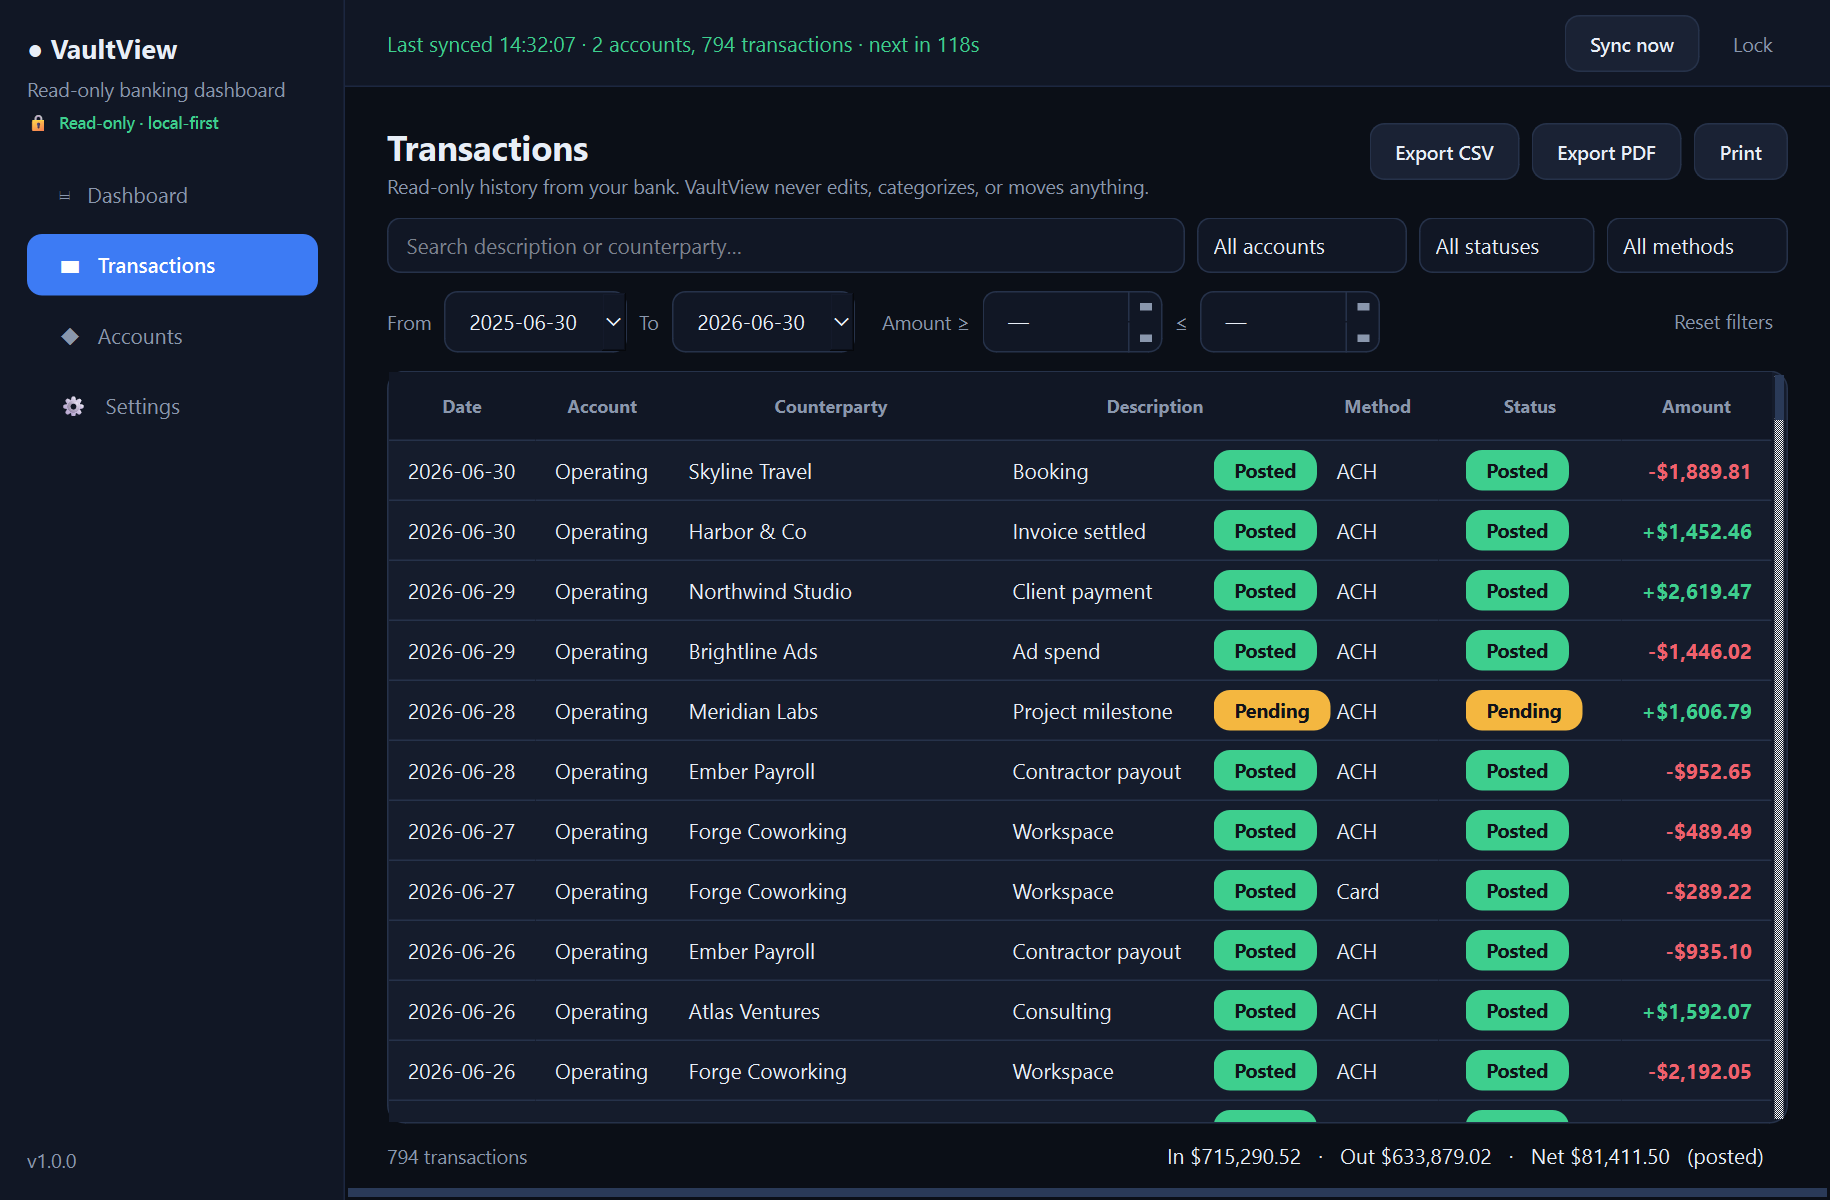Viewport: 1830px width, 1200px height.
Task: Click the Consulting description cell
Action: pos(1061,1011)
